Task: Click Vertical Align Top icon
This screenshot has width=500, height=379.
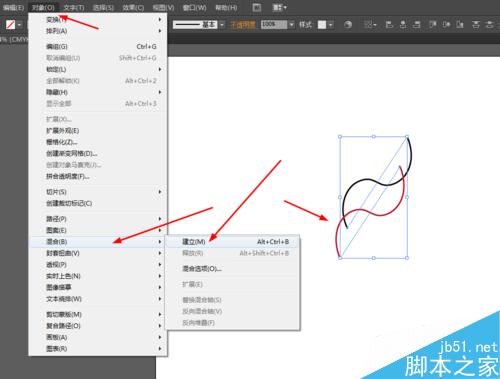Action: (x=433, y=25)
